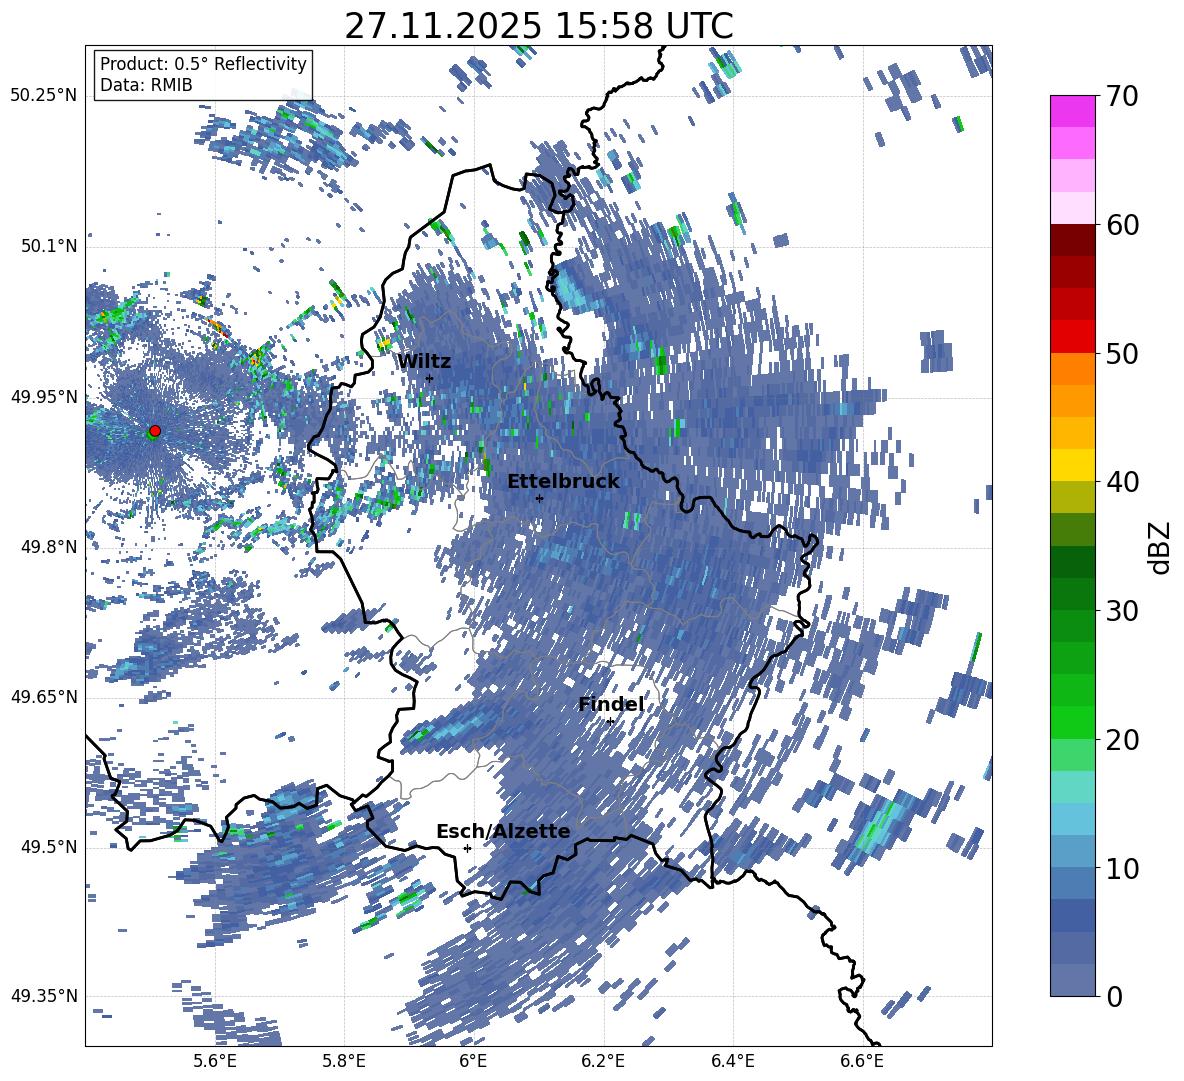Click the title '27.11.2025 15:58 UTC'

tap(539, 27)
